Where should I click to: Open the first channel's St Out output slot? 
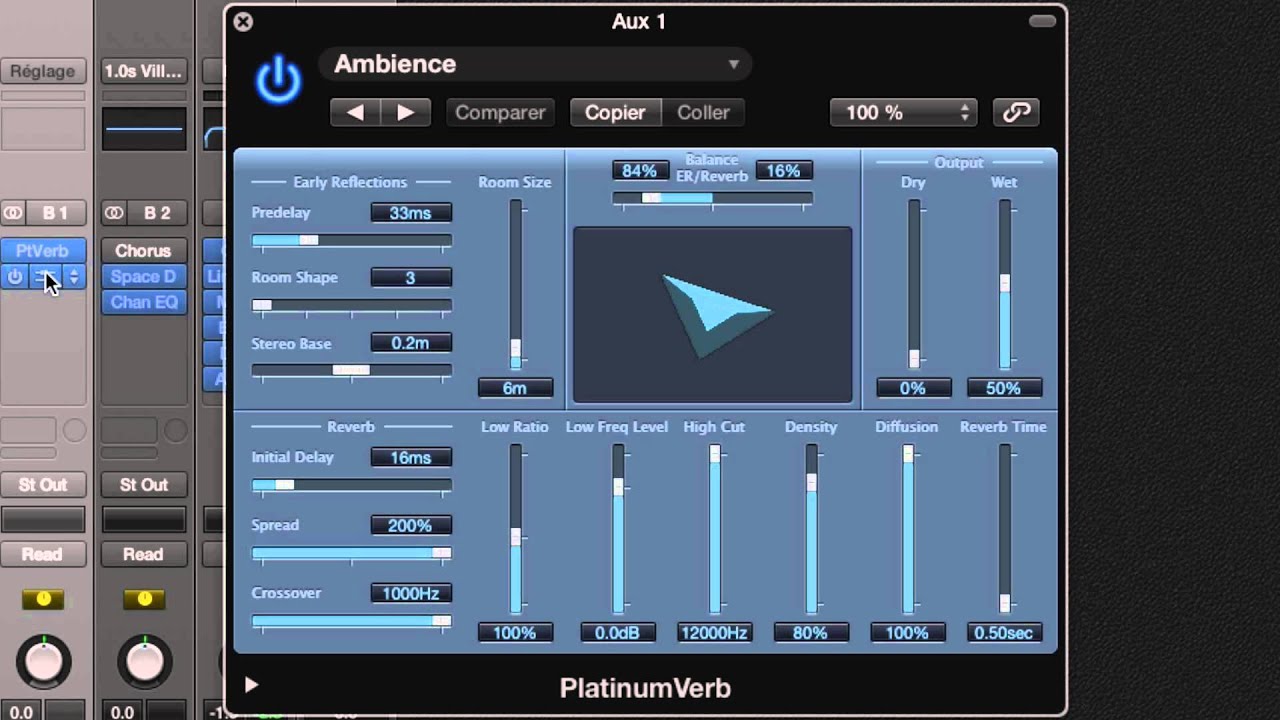(x=43, y=485)
